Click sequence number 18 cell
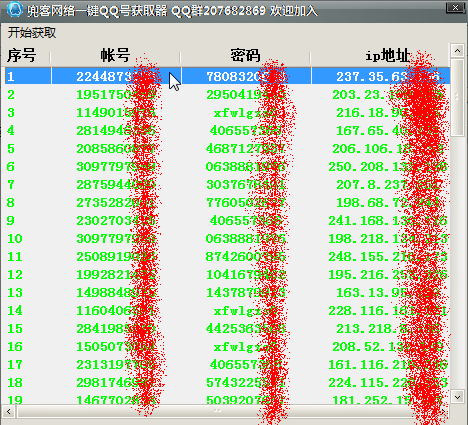Viewport: 468px width, 425px height. (15, 383)
